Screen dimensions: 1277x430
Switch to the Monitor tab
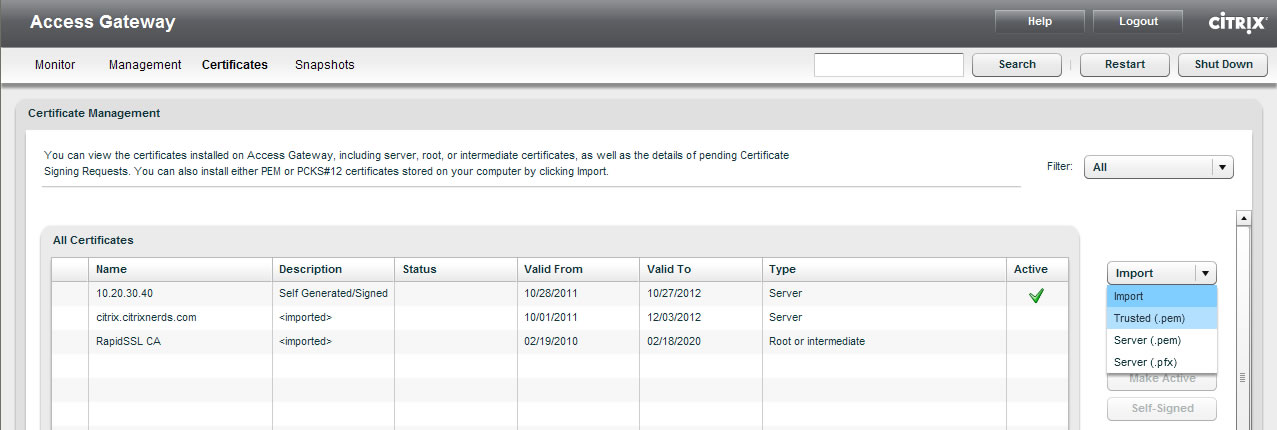point(55,65)
